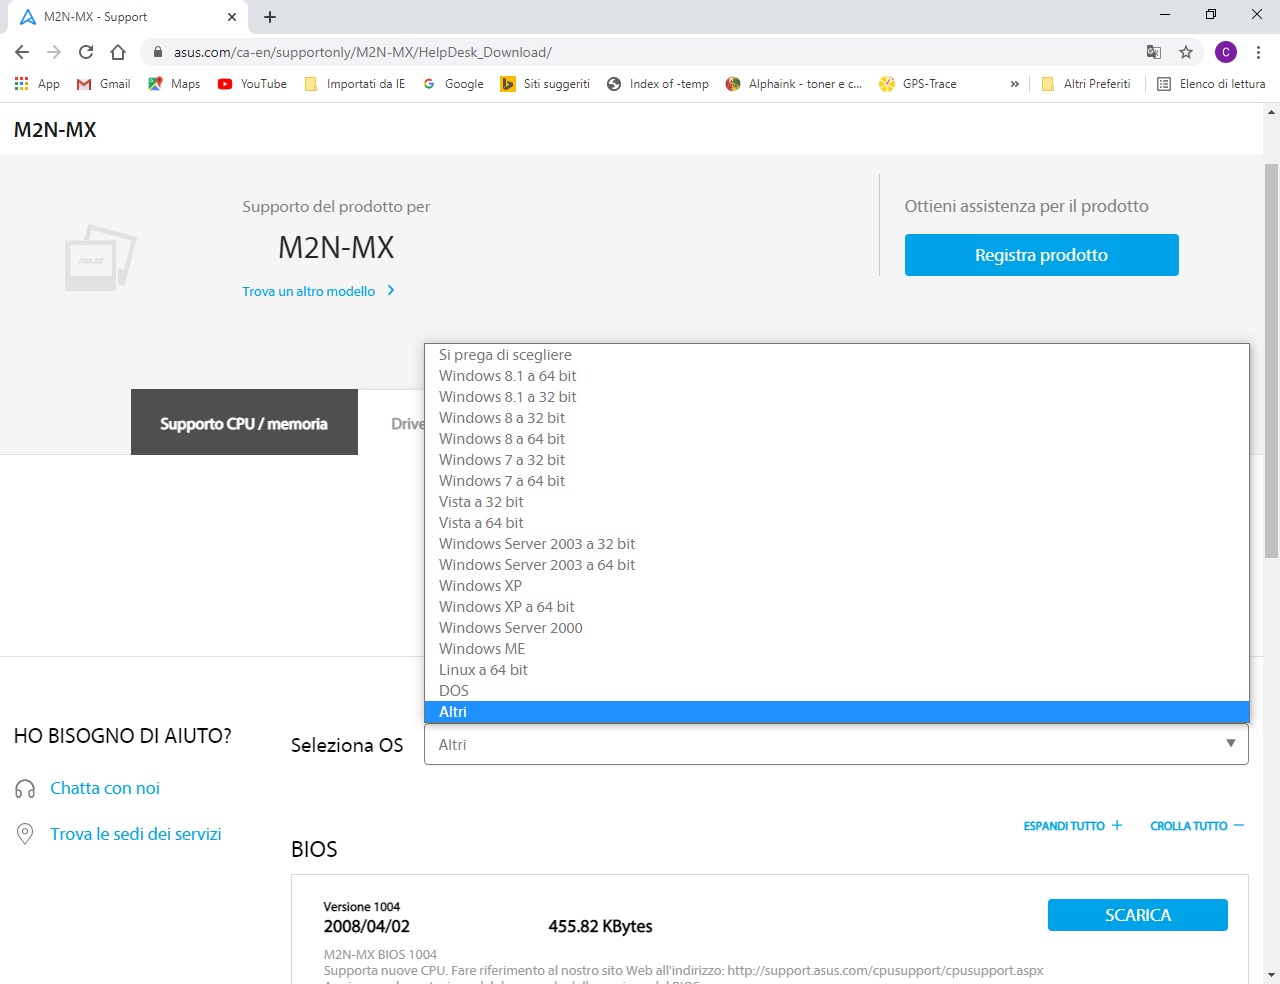Select Vista a 64 bit
The height and width of the screenshot is (984, 1280).
(x=836, y=523)
